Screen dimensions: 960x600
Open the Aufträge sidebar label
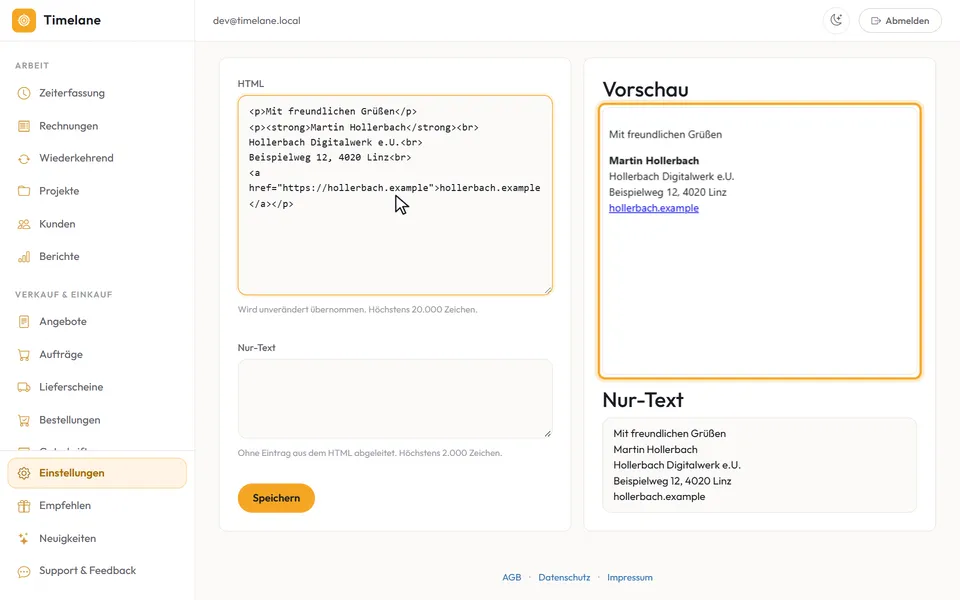point(61,354)
